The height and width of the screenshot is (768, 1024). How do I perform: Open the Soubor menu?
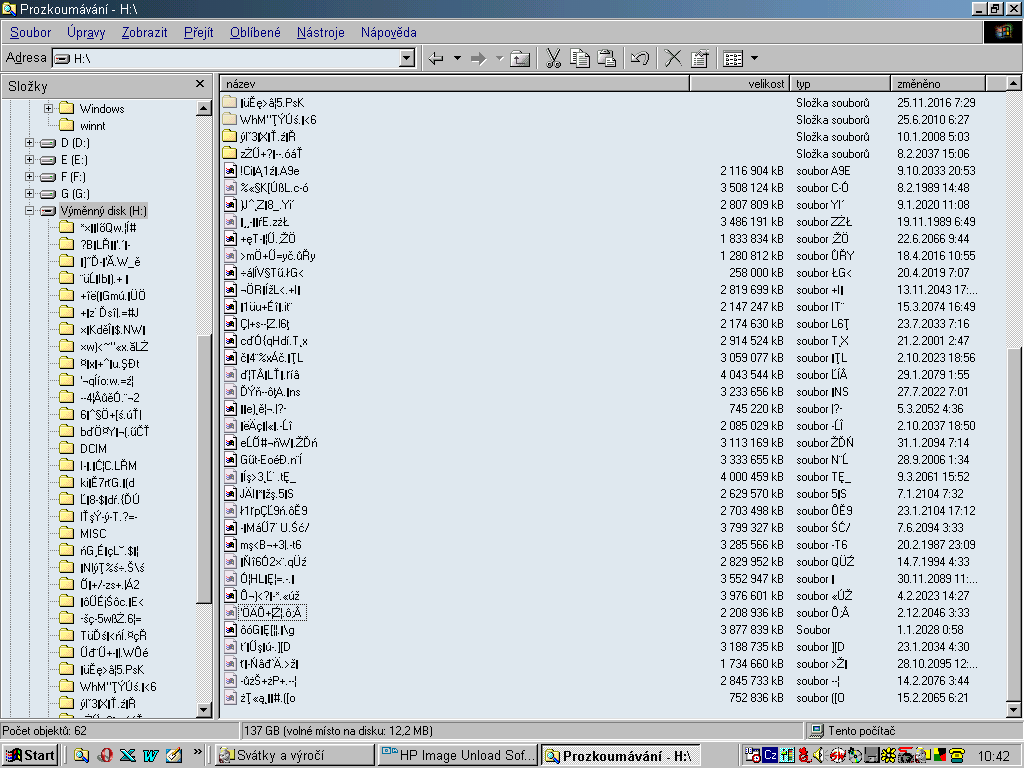coord(30,32)
